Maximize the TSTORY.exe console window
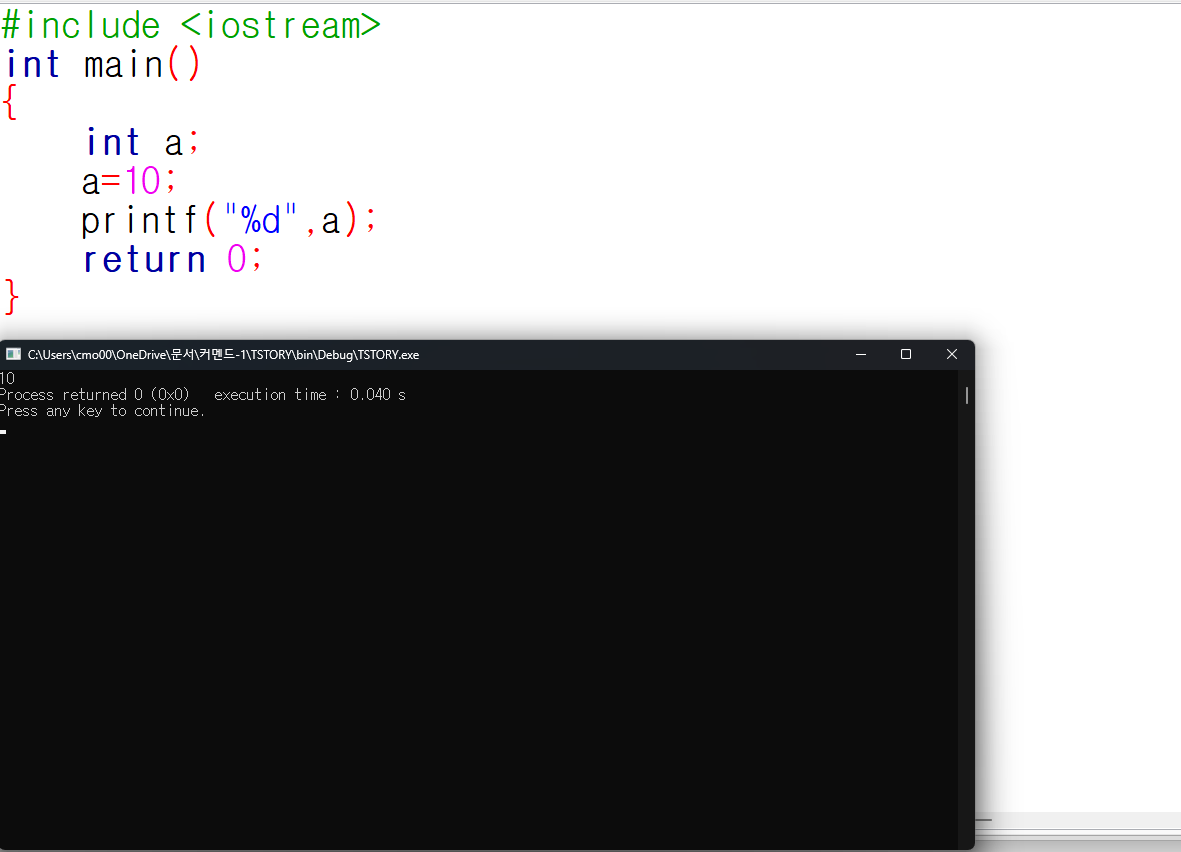The width and height of the screenshot is (1181, 852). point(906,354)
